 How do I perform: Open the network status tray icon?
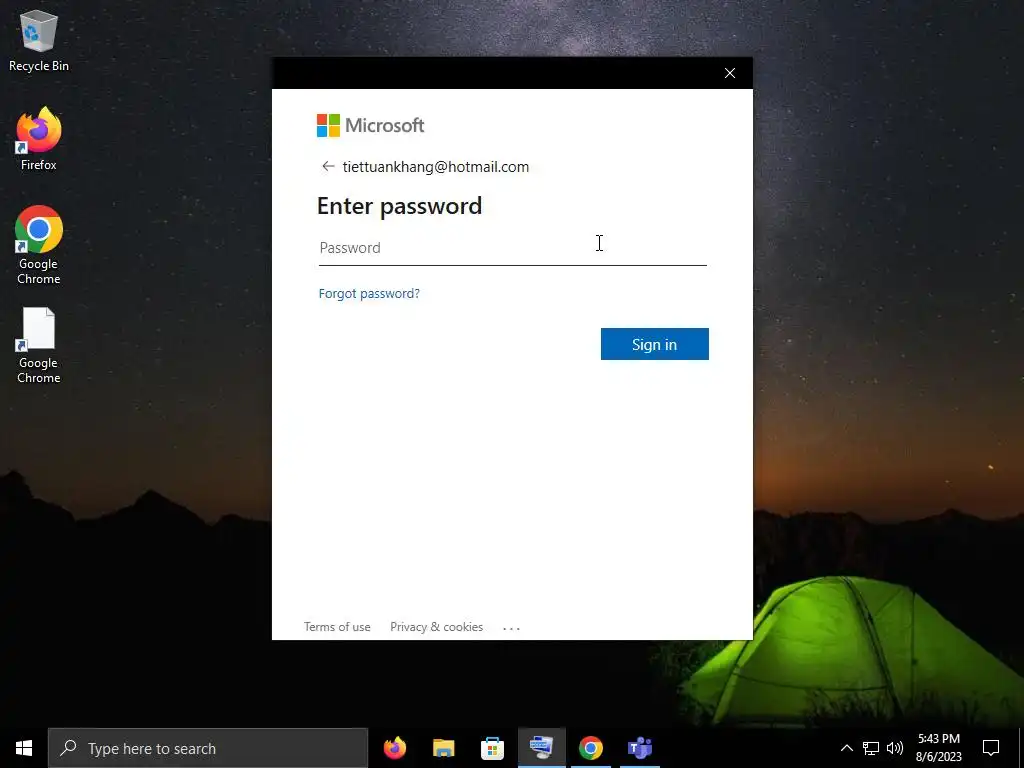(x=871, y=748)
